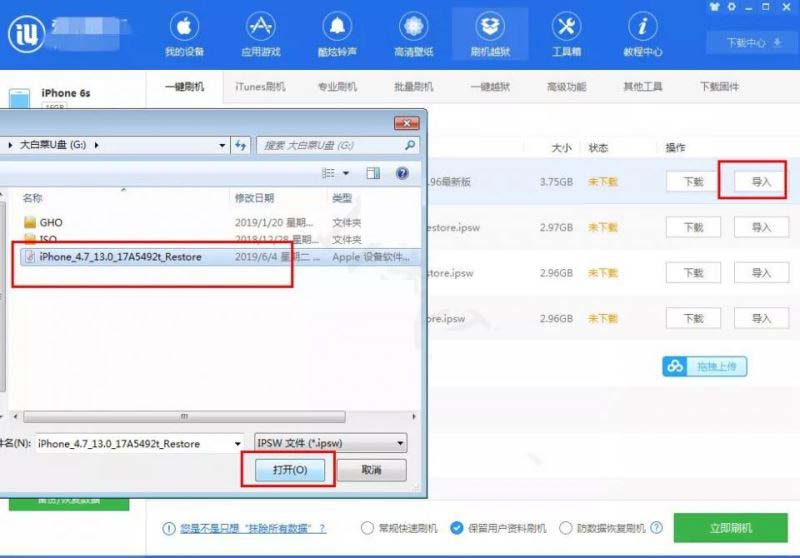
Task: Open 应用游戏 app store section
Action: 261,35
